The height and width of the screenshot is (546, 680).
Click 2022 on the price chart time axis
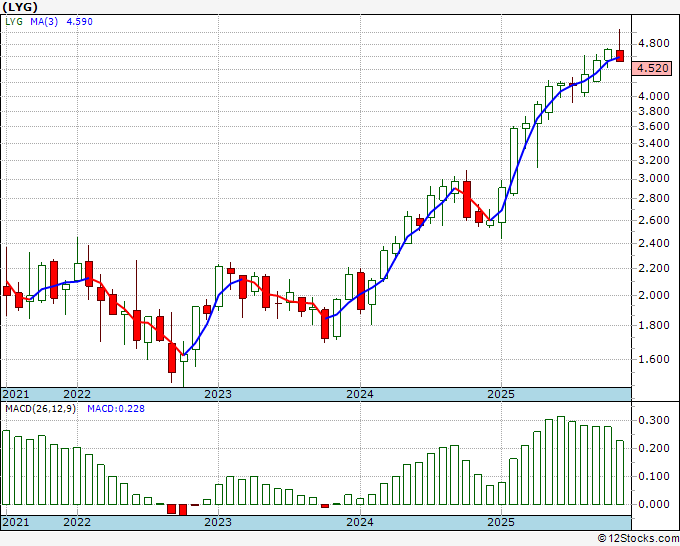click(x=77, y=394)
